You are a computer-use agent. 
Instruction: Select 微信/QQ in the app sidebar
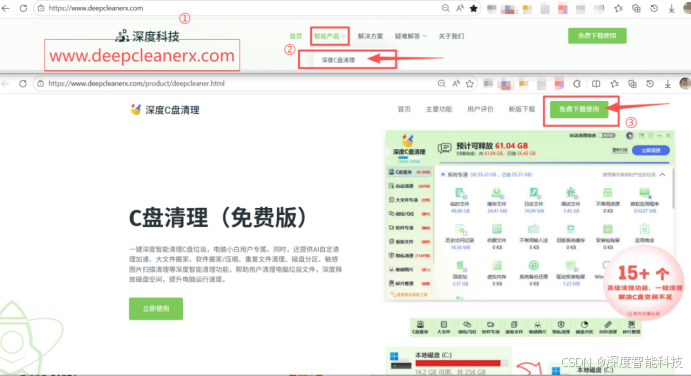pyautogui.click(x=409, y=214)
